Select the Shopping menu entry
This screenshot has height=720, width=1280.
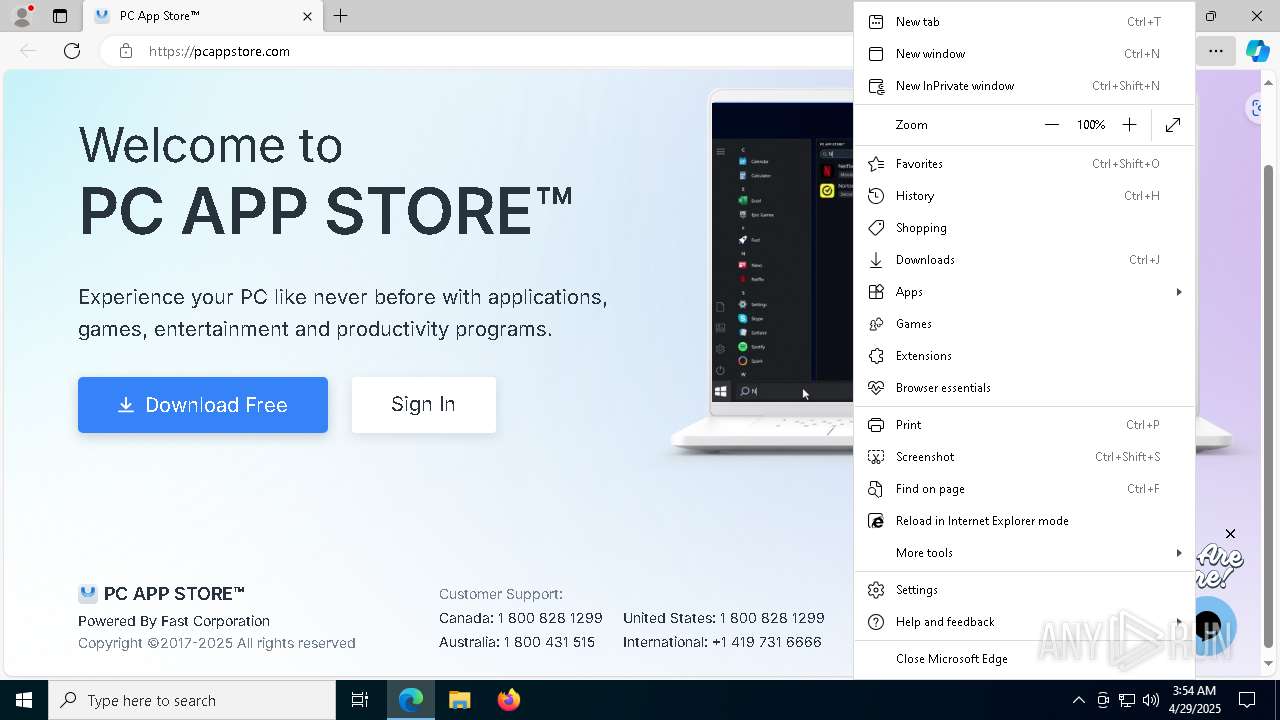pyautogui.click(x=1024, y=228)
